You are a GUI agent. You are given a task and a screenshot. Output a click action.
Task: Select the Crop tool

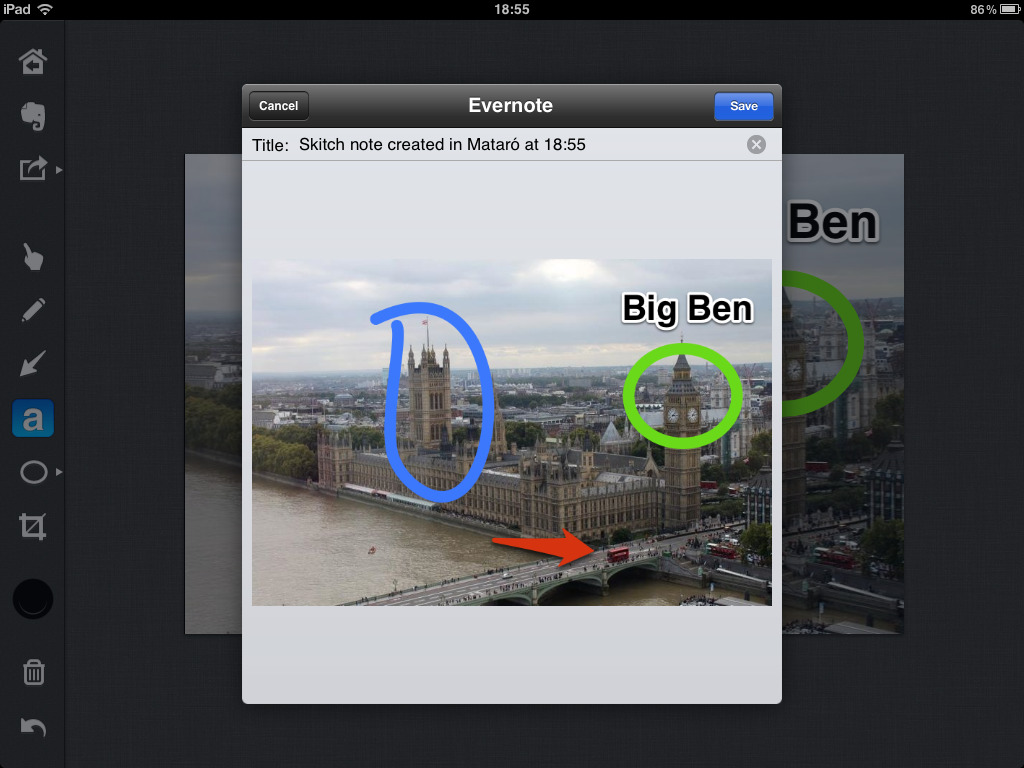33,526
